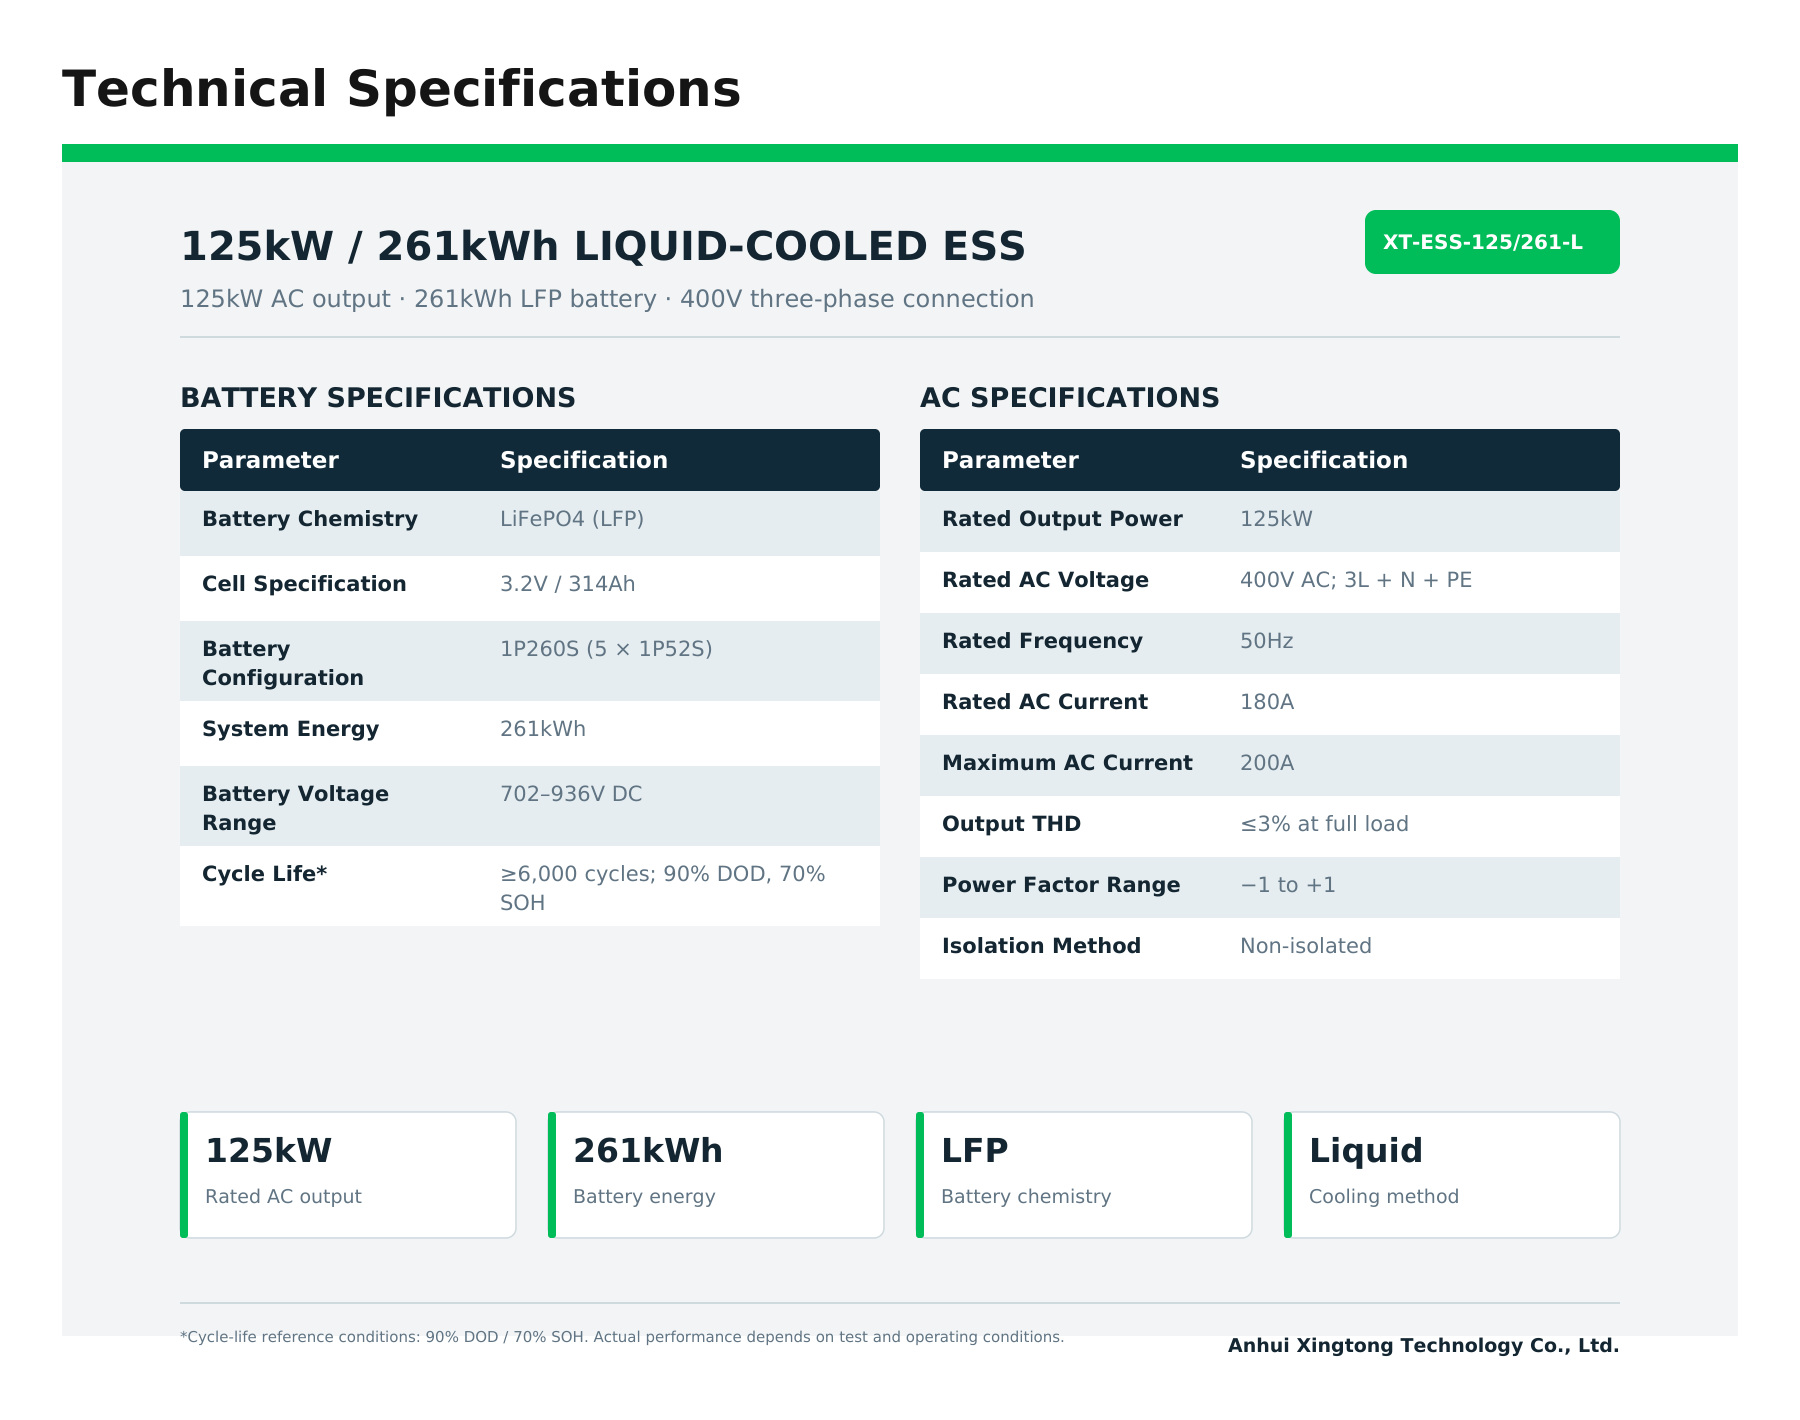Click the "Rated AC Voltage" parameter label

[x=1045, y=580]
